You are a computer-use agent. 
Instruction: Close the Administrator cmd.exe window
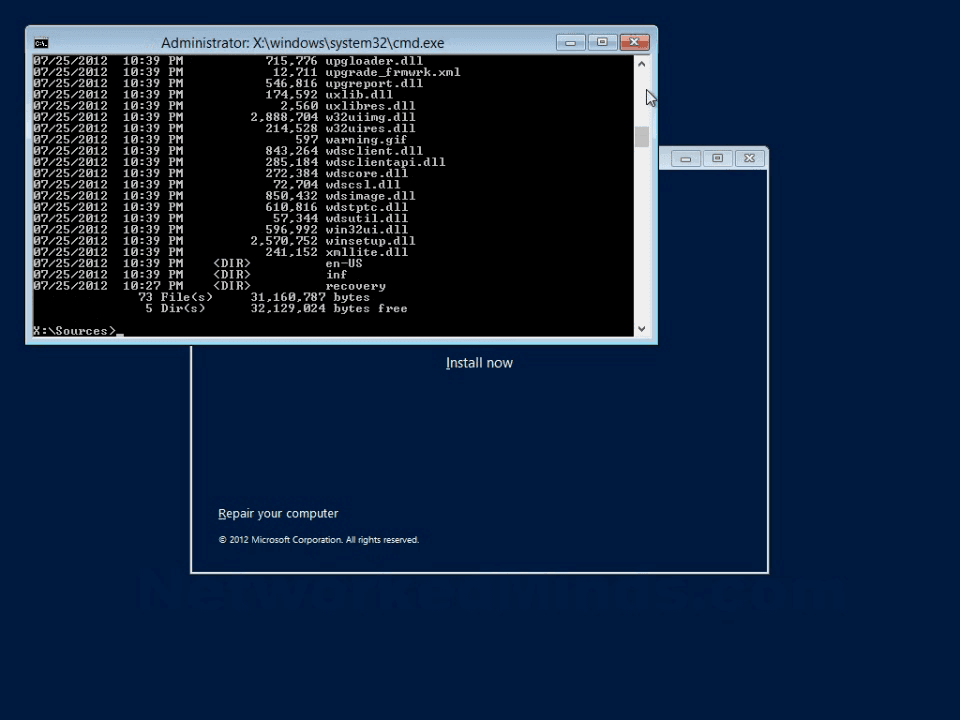[634, 42]
